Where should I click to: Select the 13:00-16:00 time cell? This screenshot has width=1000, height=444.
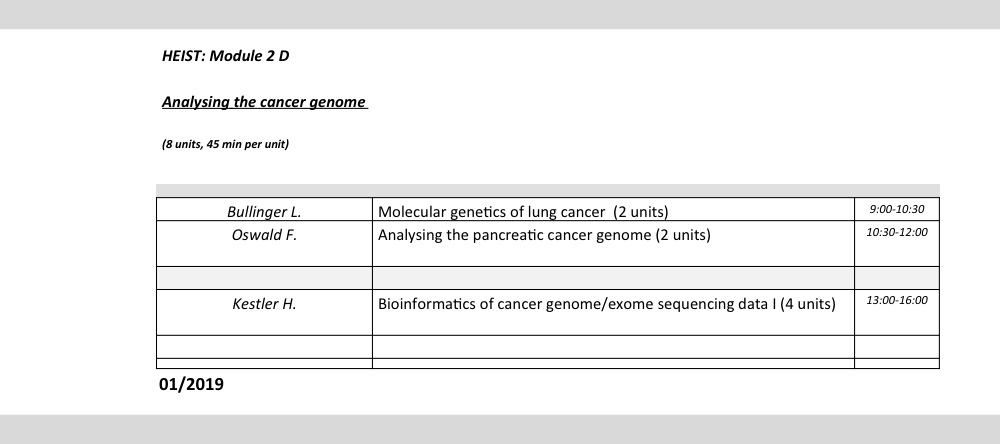897,313
